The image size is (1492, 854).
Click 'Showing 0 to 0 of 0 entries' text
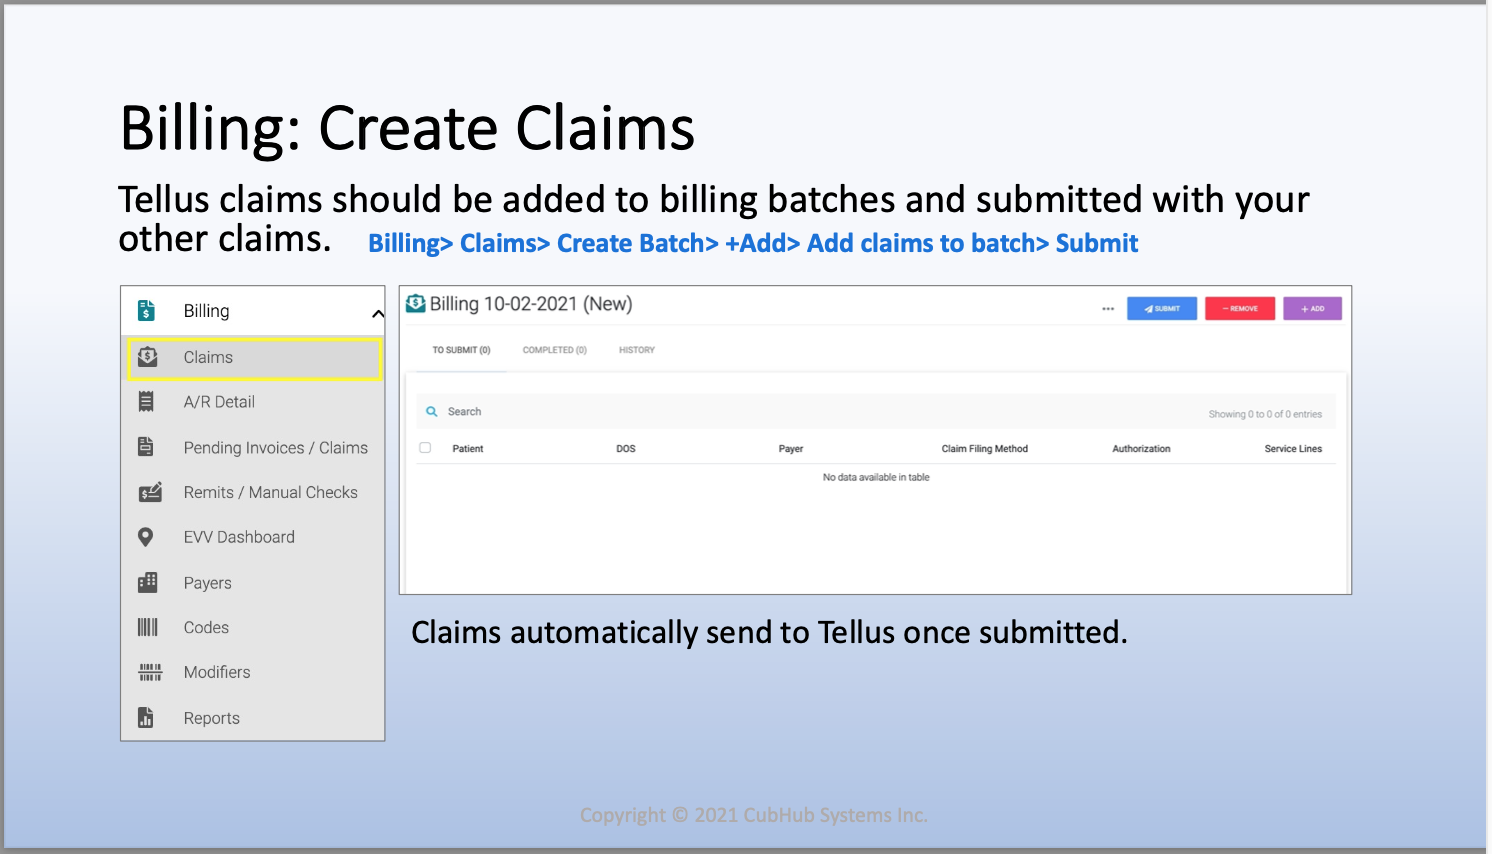(1265, 414)
